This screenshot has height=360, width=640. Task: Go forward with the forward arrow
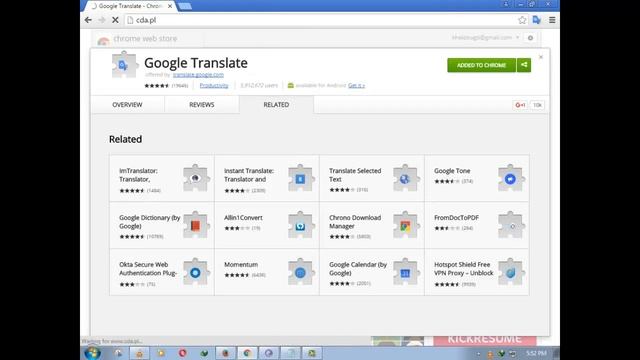[x=102, y=20]
